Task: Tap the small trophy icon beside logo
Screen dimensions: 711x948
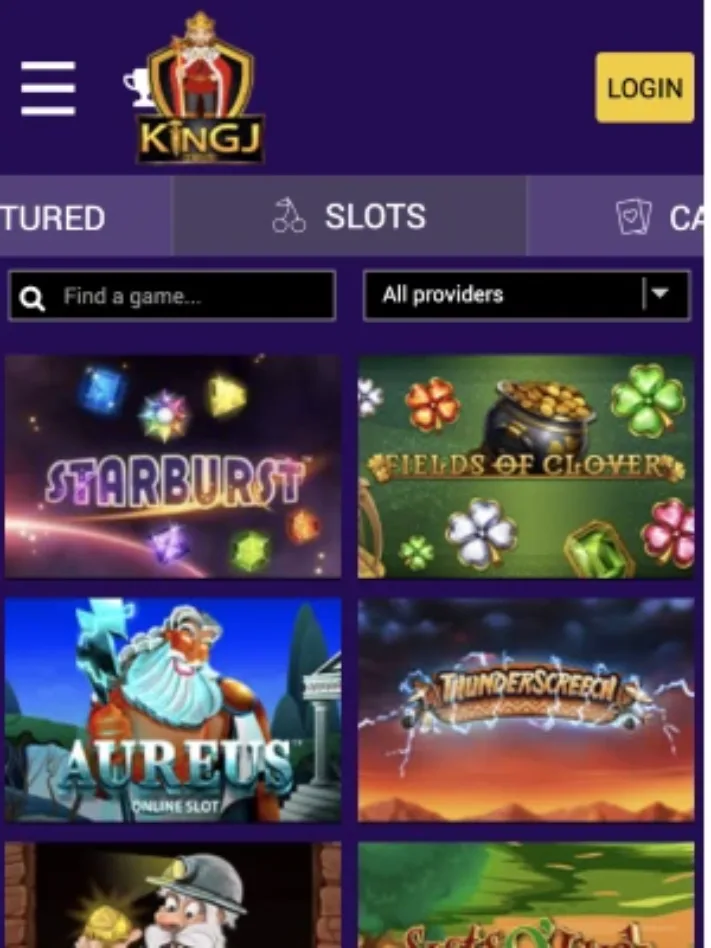Action: pos(138,88)
